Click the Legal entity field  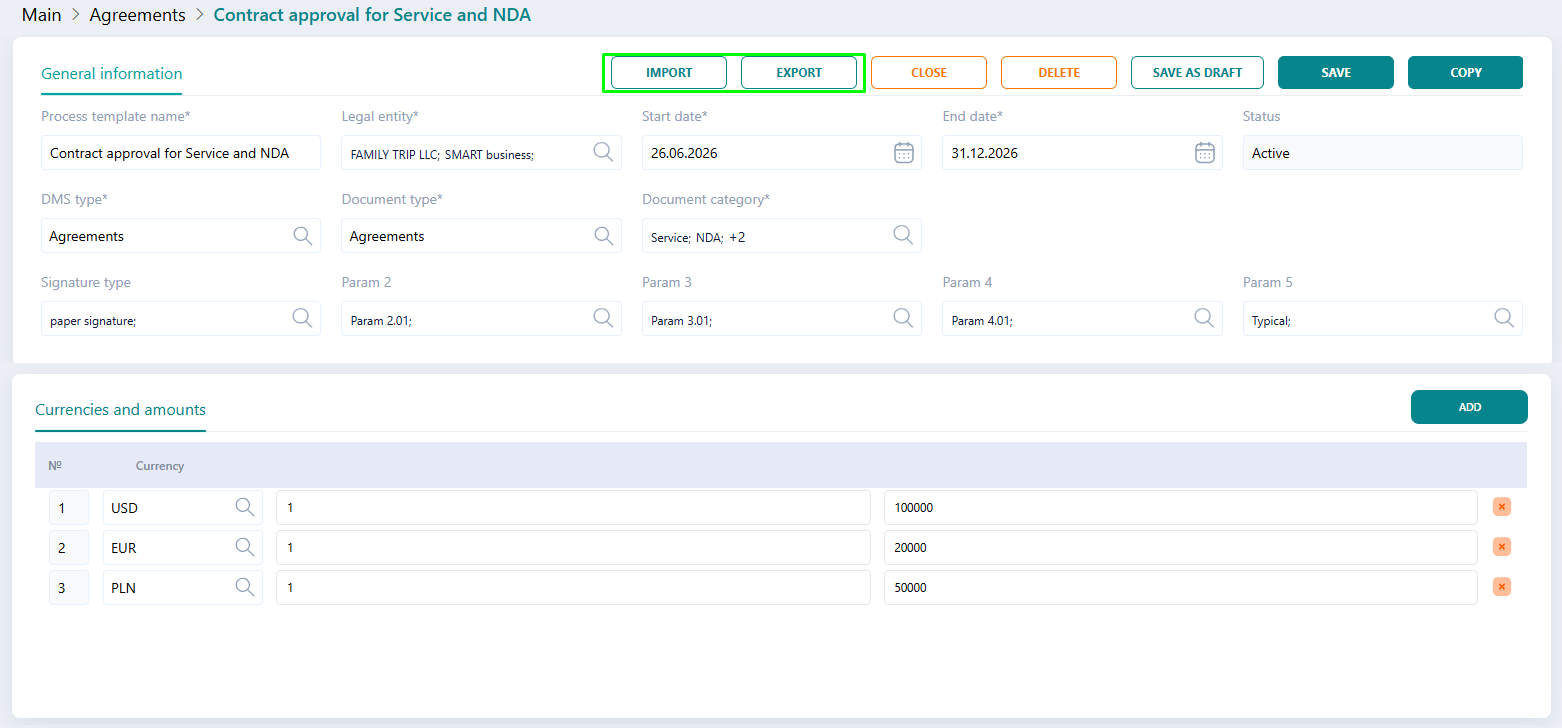coord(481,153)
